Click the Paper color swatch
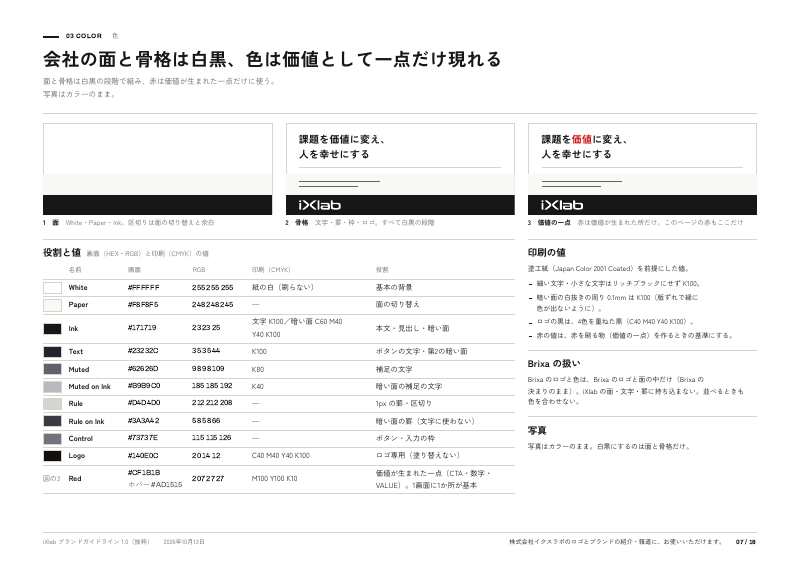This screenshot has height=566, width=800. [52, 305]
